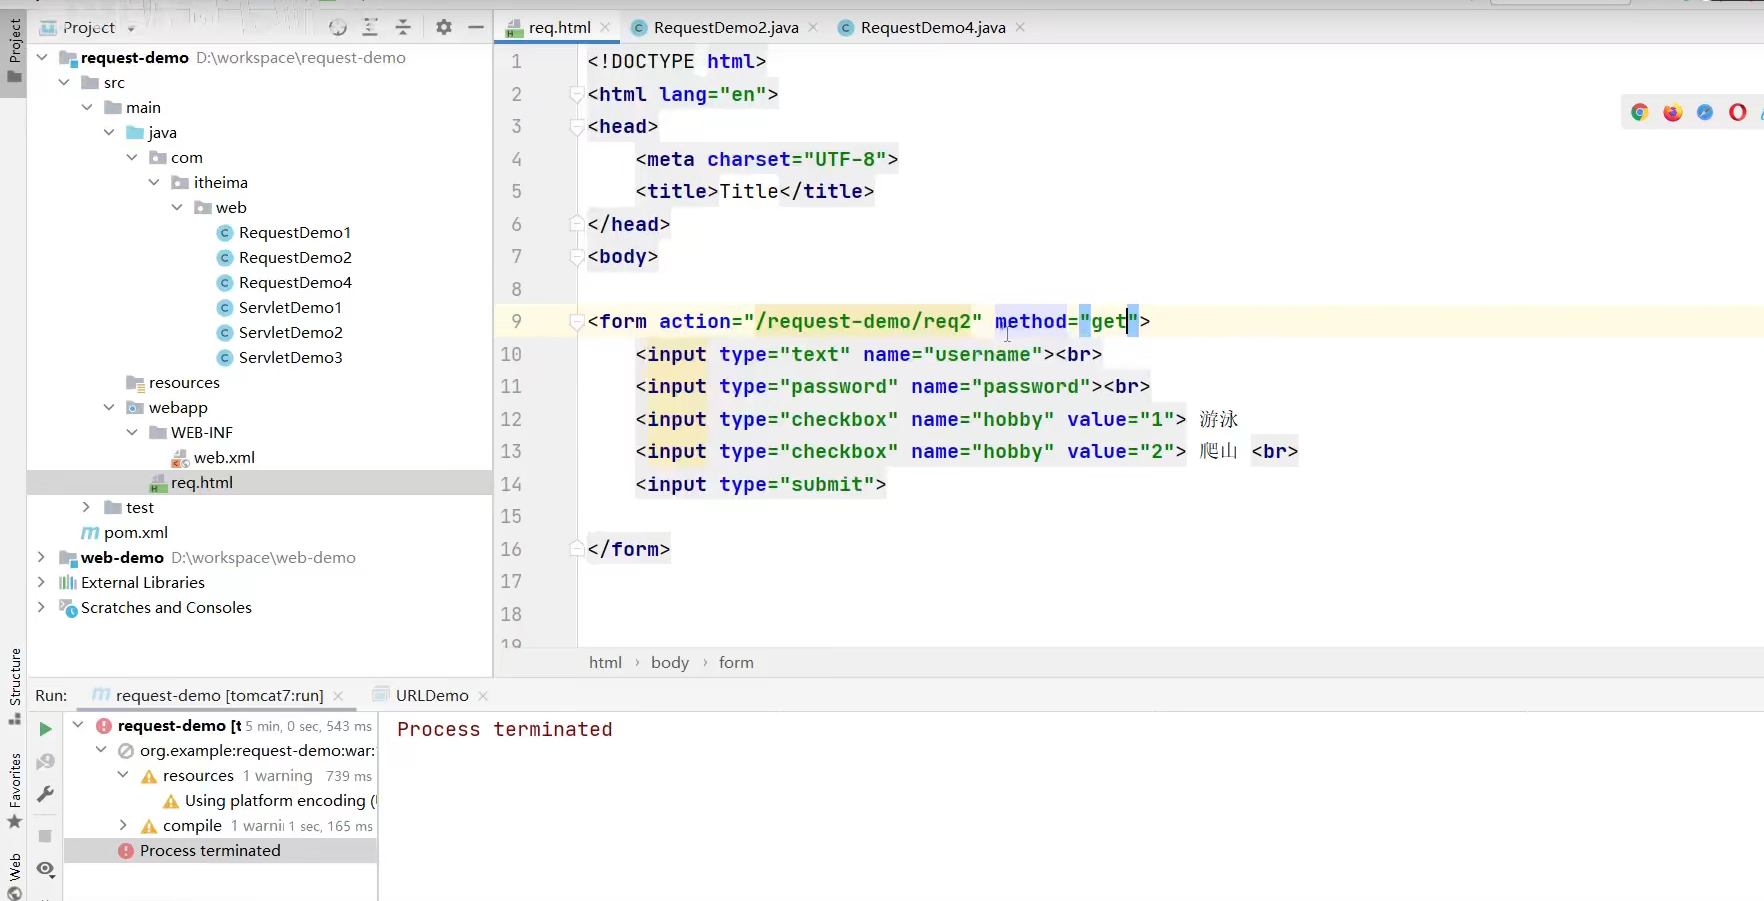
Task: Open the Project tool window sidebar tab
Action: coord(14,52)
